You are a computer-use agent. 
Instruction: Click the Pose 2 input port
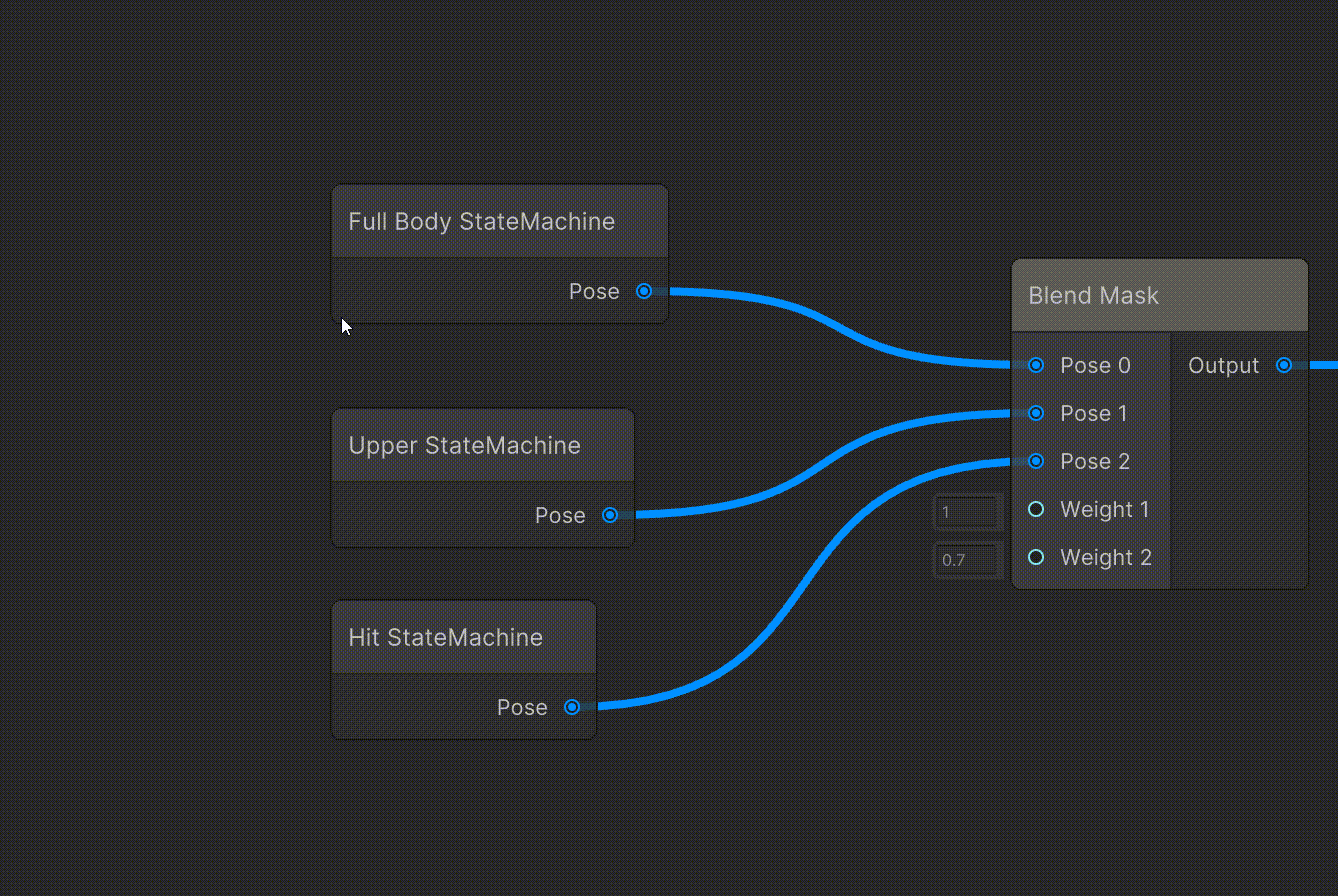click(1036, 462)
